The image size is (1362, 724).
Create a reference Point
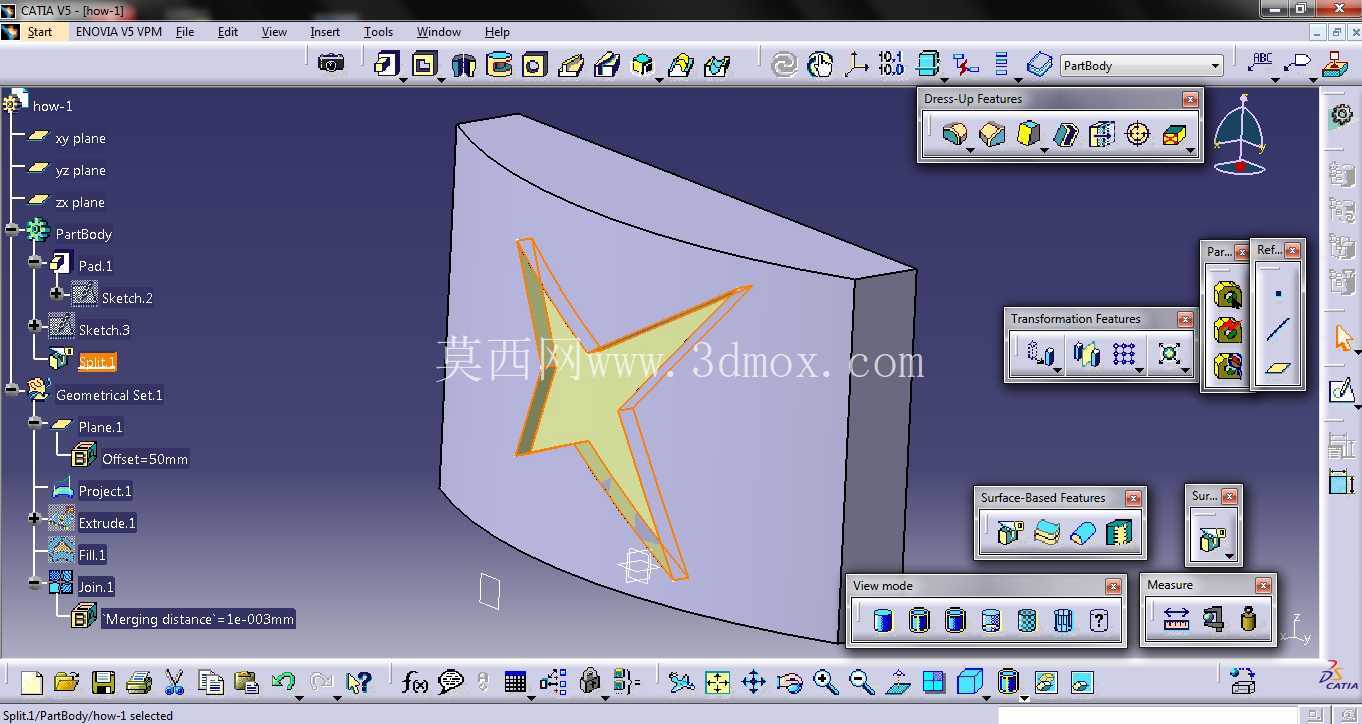click(1278, 294)
